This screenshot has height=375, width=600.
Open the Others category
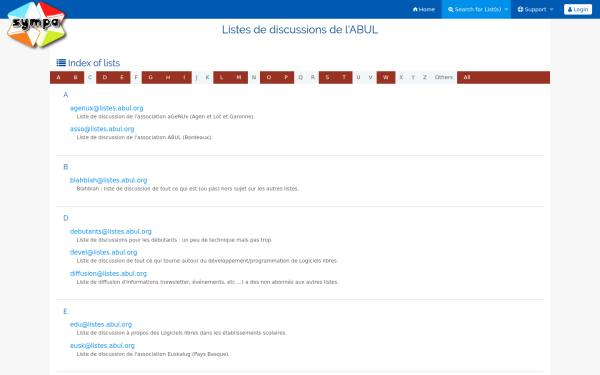(x=443, y=77)
